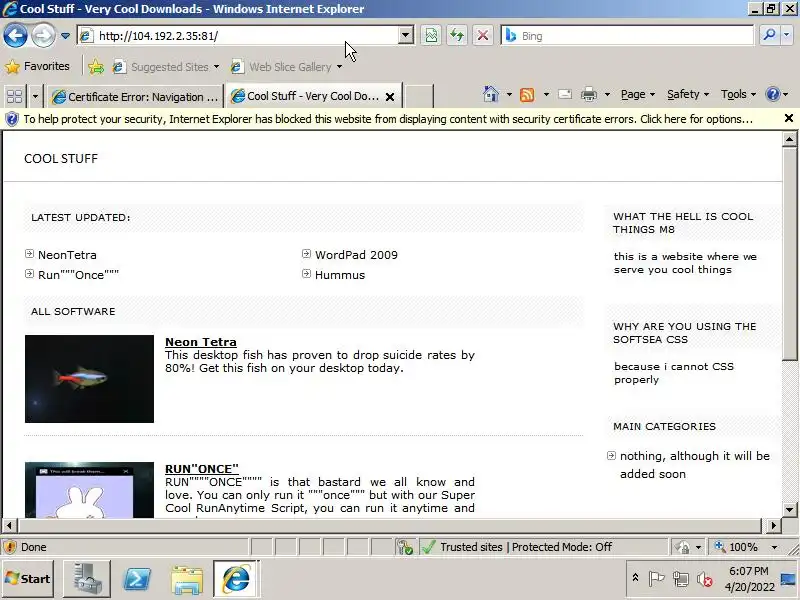Expand Home button dropdown arrow
800x600 pixels.
point(509,94)
